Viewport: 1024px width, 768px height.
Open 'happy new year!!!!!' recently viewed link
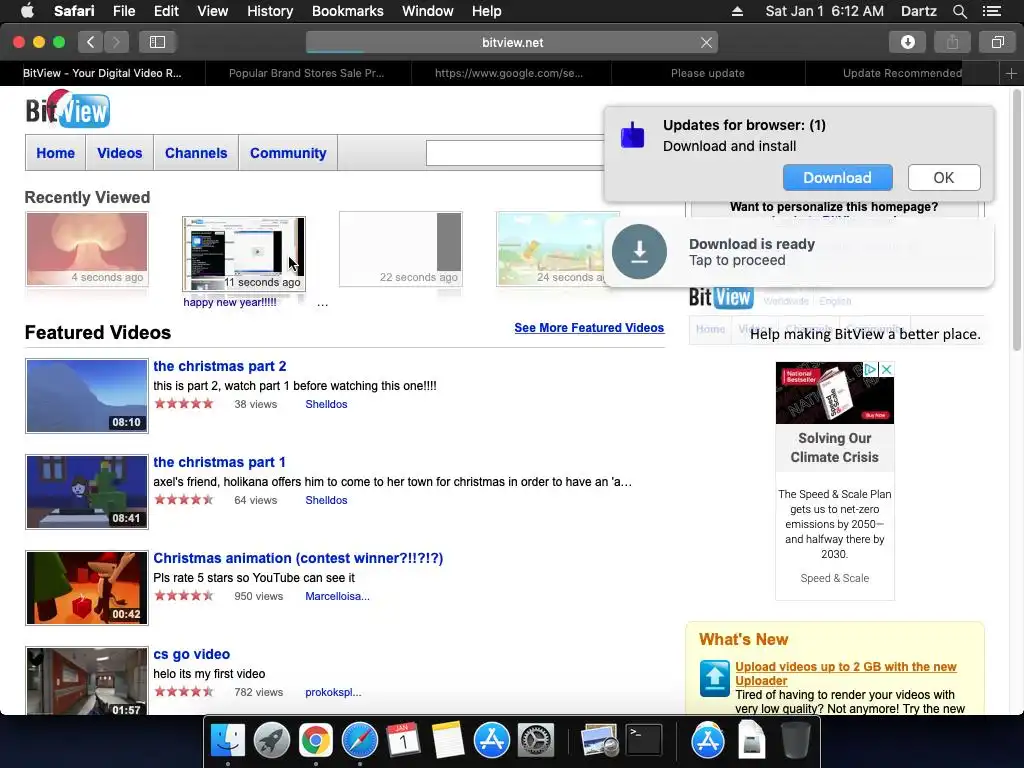coord(230,302)
